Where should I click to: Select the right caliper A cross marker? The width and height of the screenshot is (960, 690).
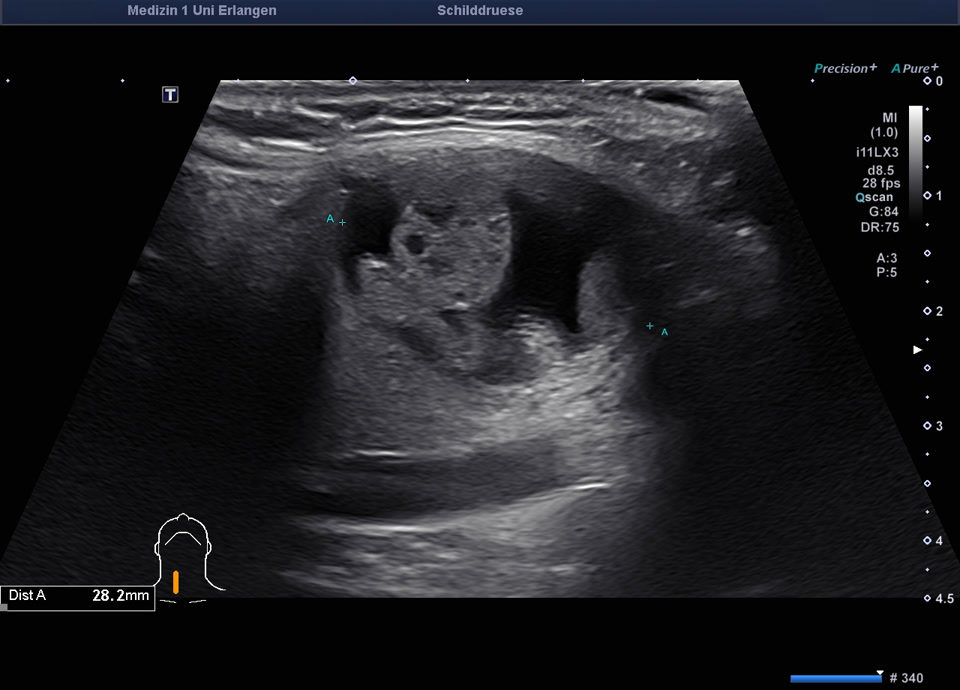point(650,326)
